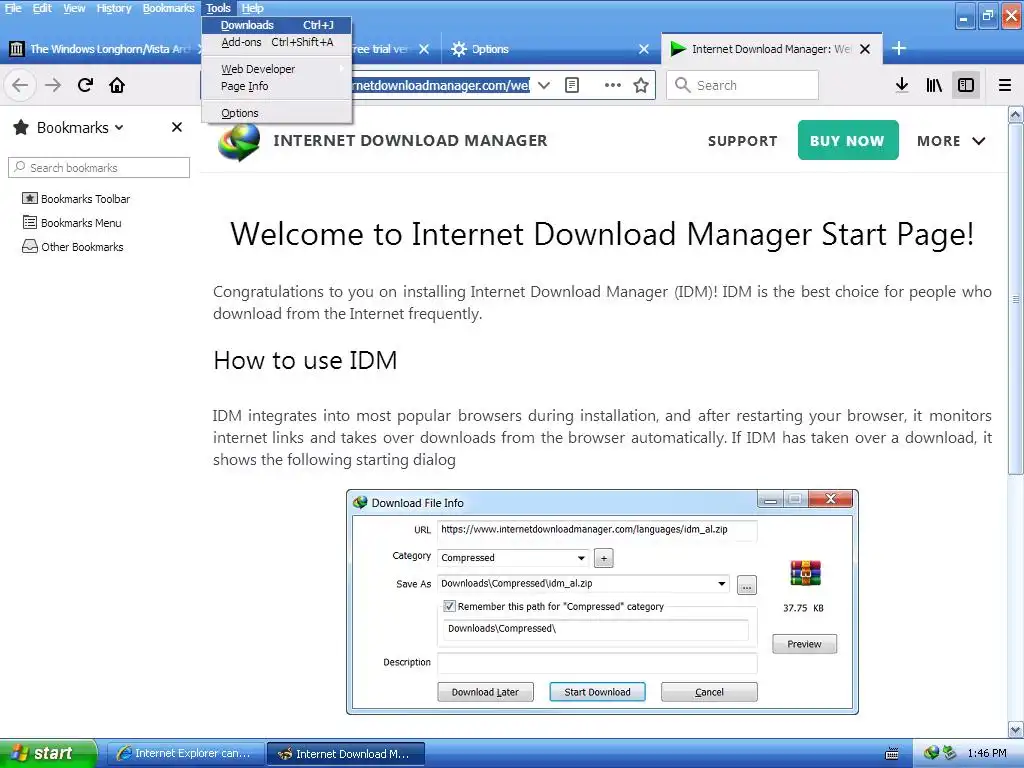Close the Options tab

tap(644, 49)
